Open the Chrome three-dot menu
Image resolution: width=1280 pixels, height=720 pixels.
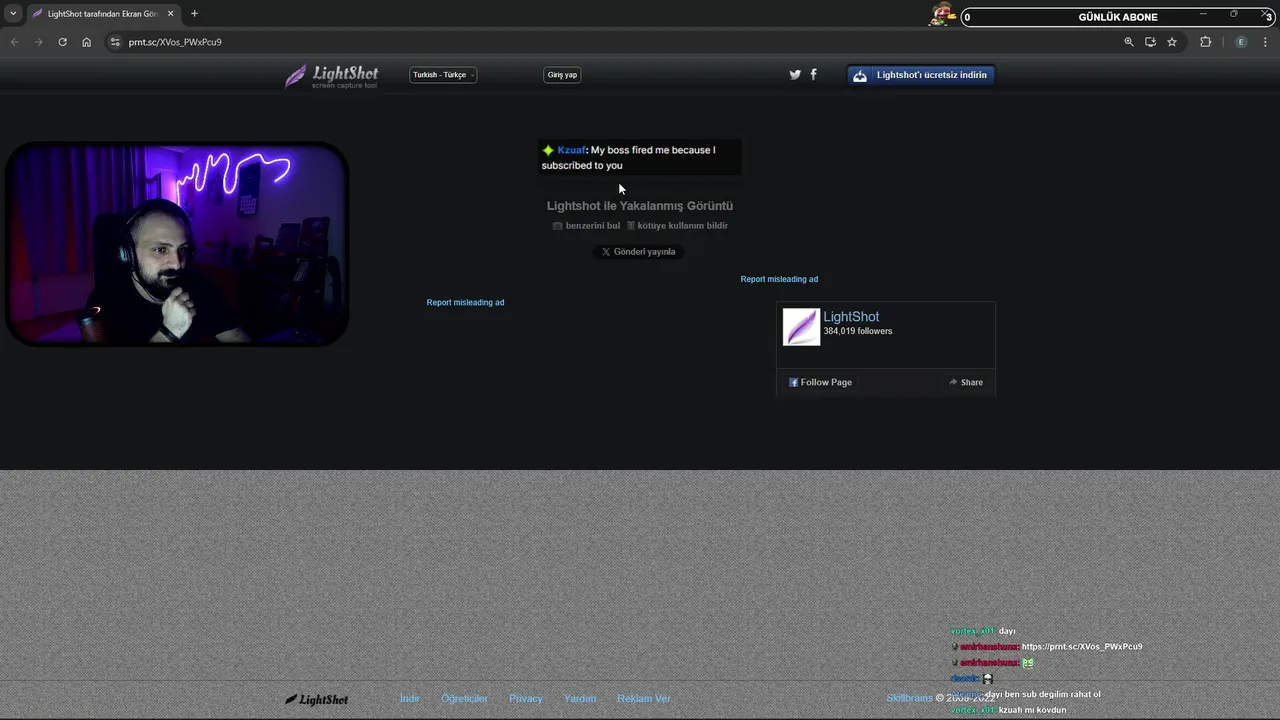(1265, 42)
